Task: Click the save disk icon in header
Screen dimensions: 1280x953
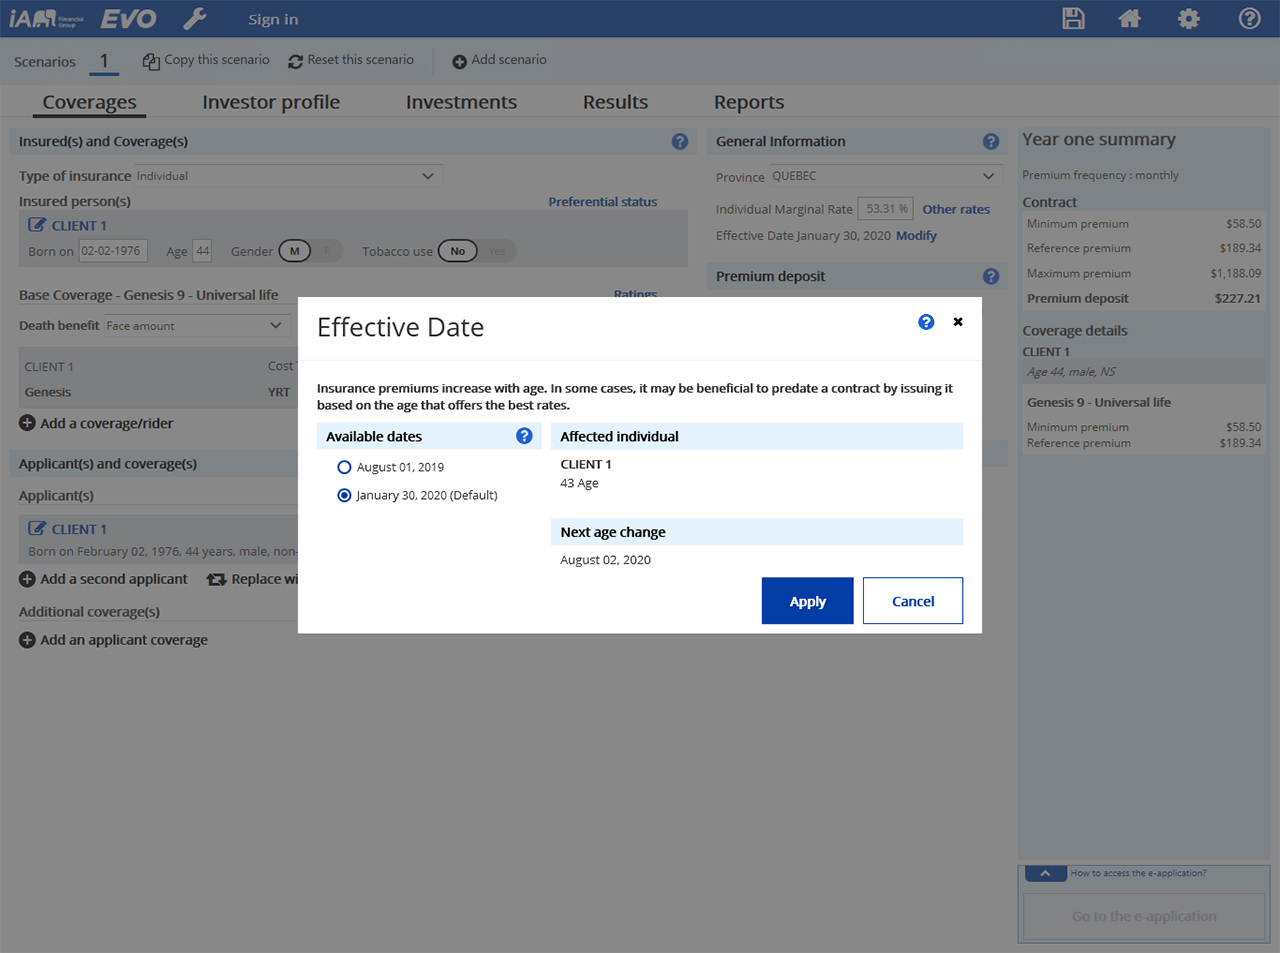Action: coord(1073,19)
